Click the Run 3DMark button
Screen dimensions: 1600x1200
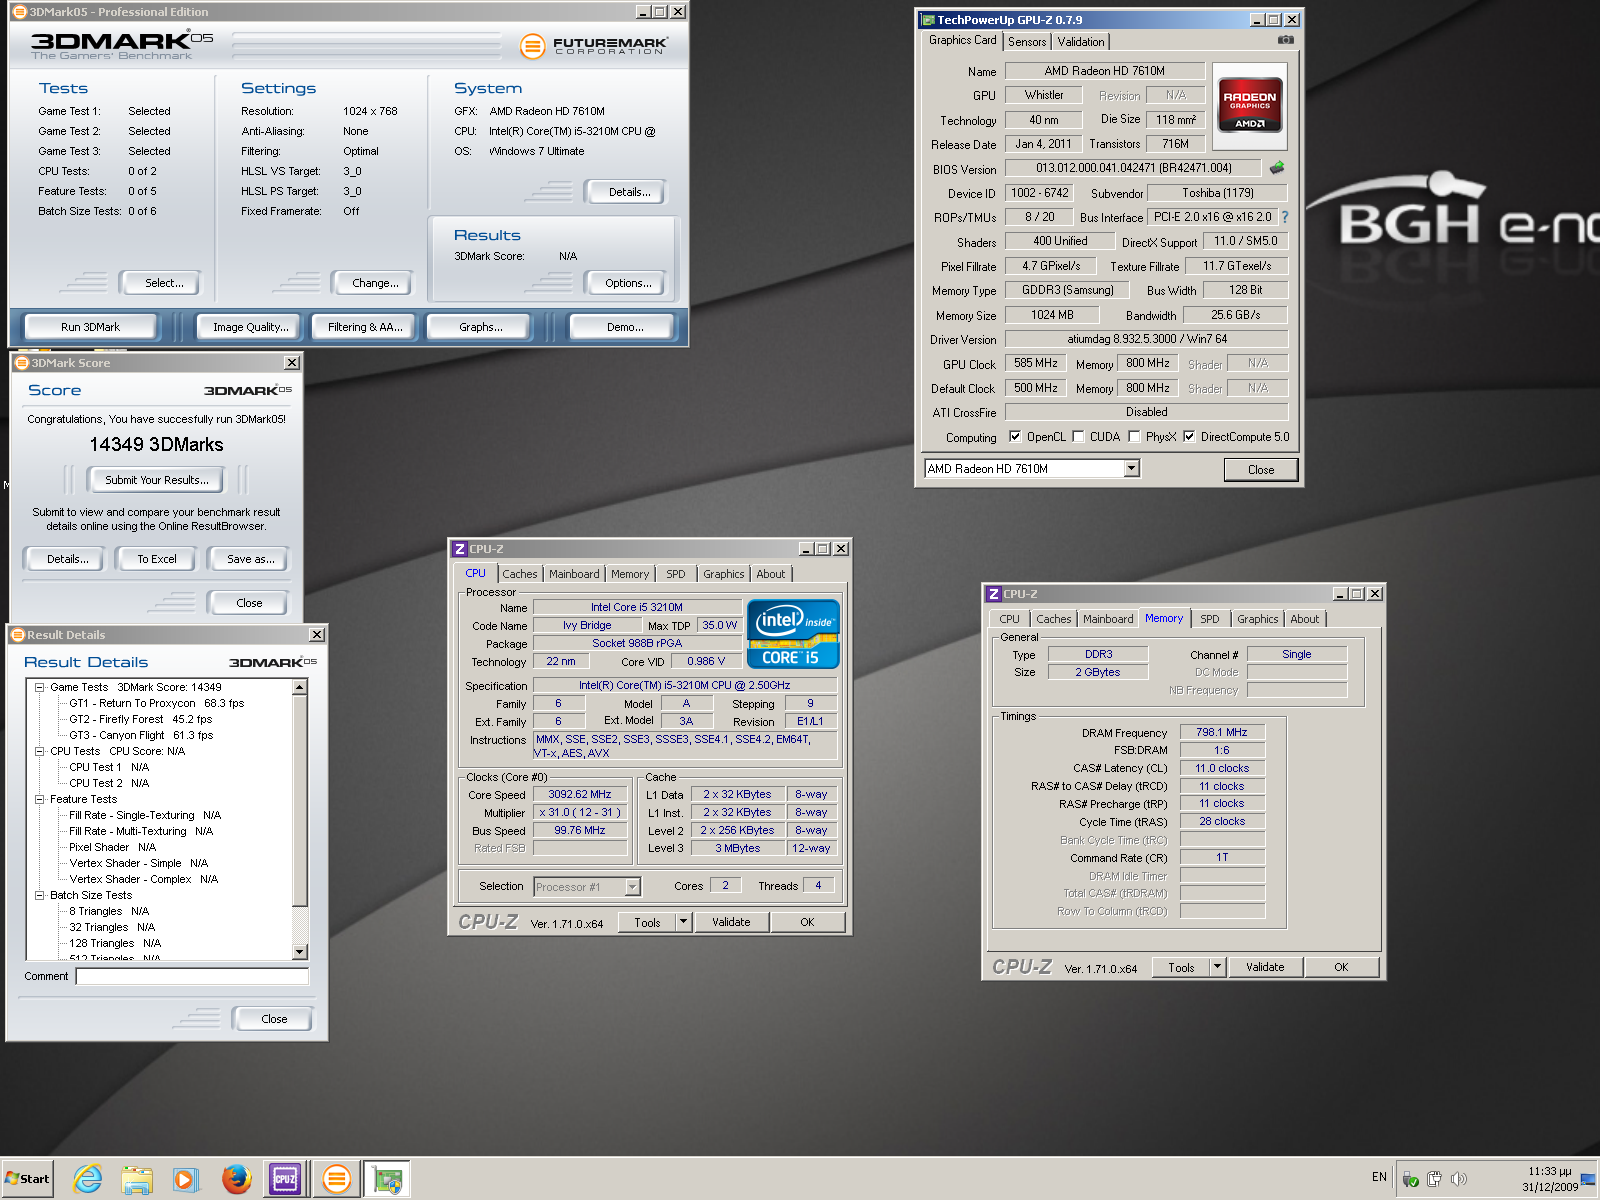tap(90, 327)
